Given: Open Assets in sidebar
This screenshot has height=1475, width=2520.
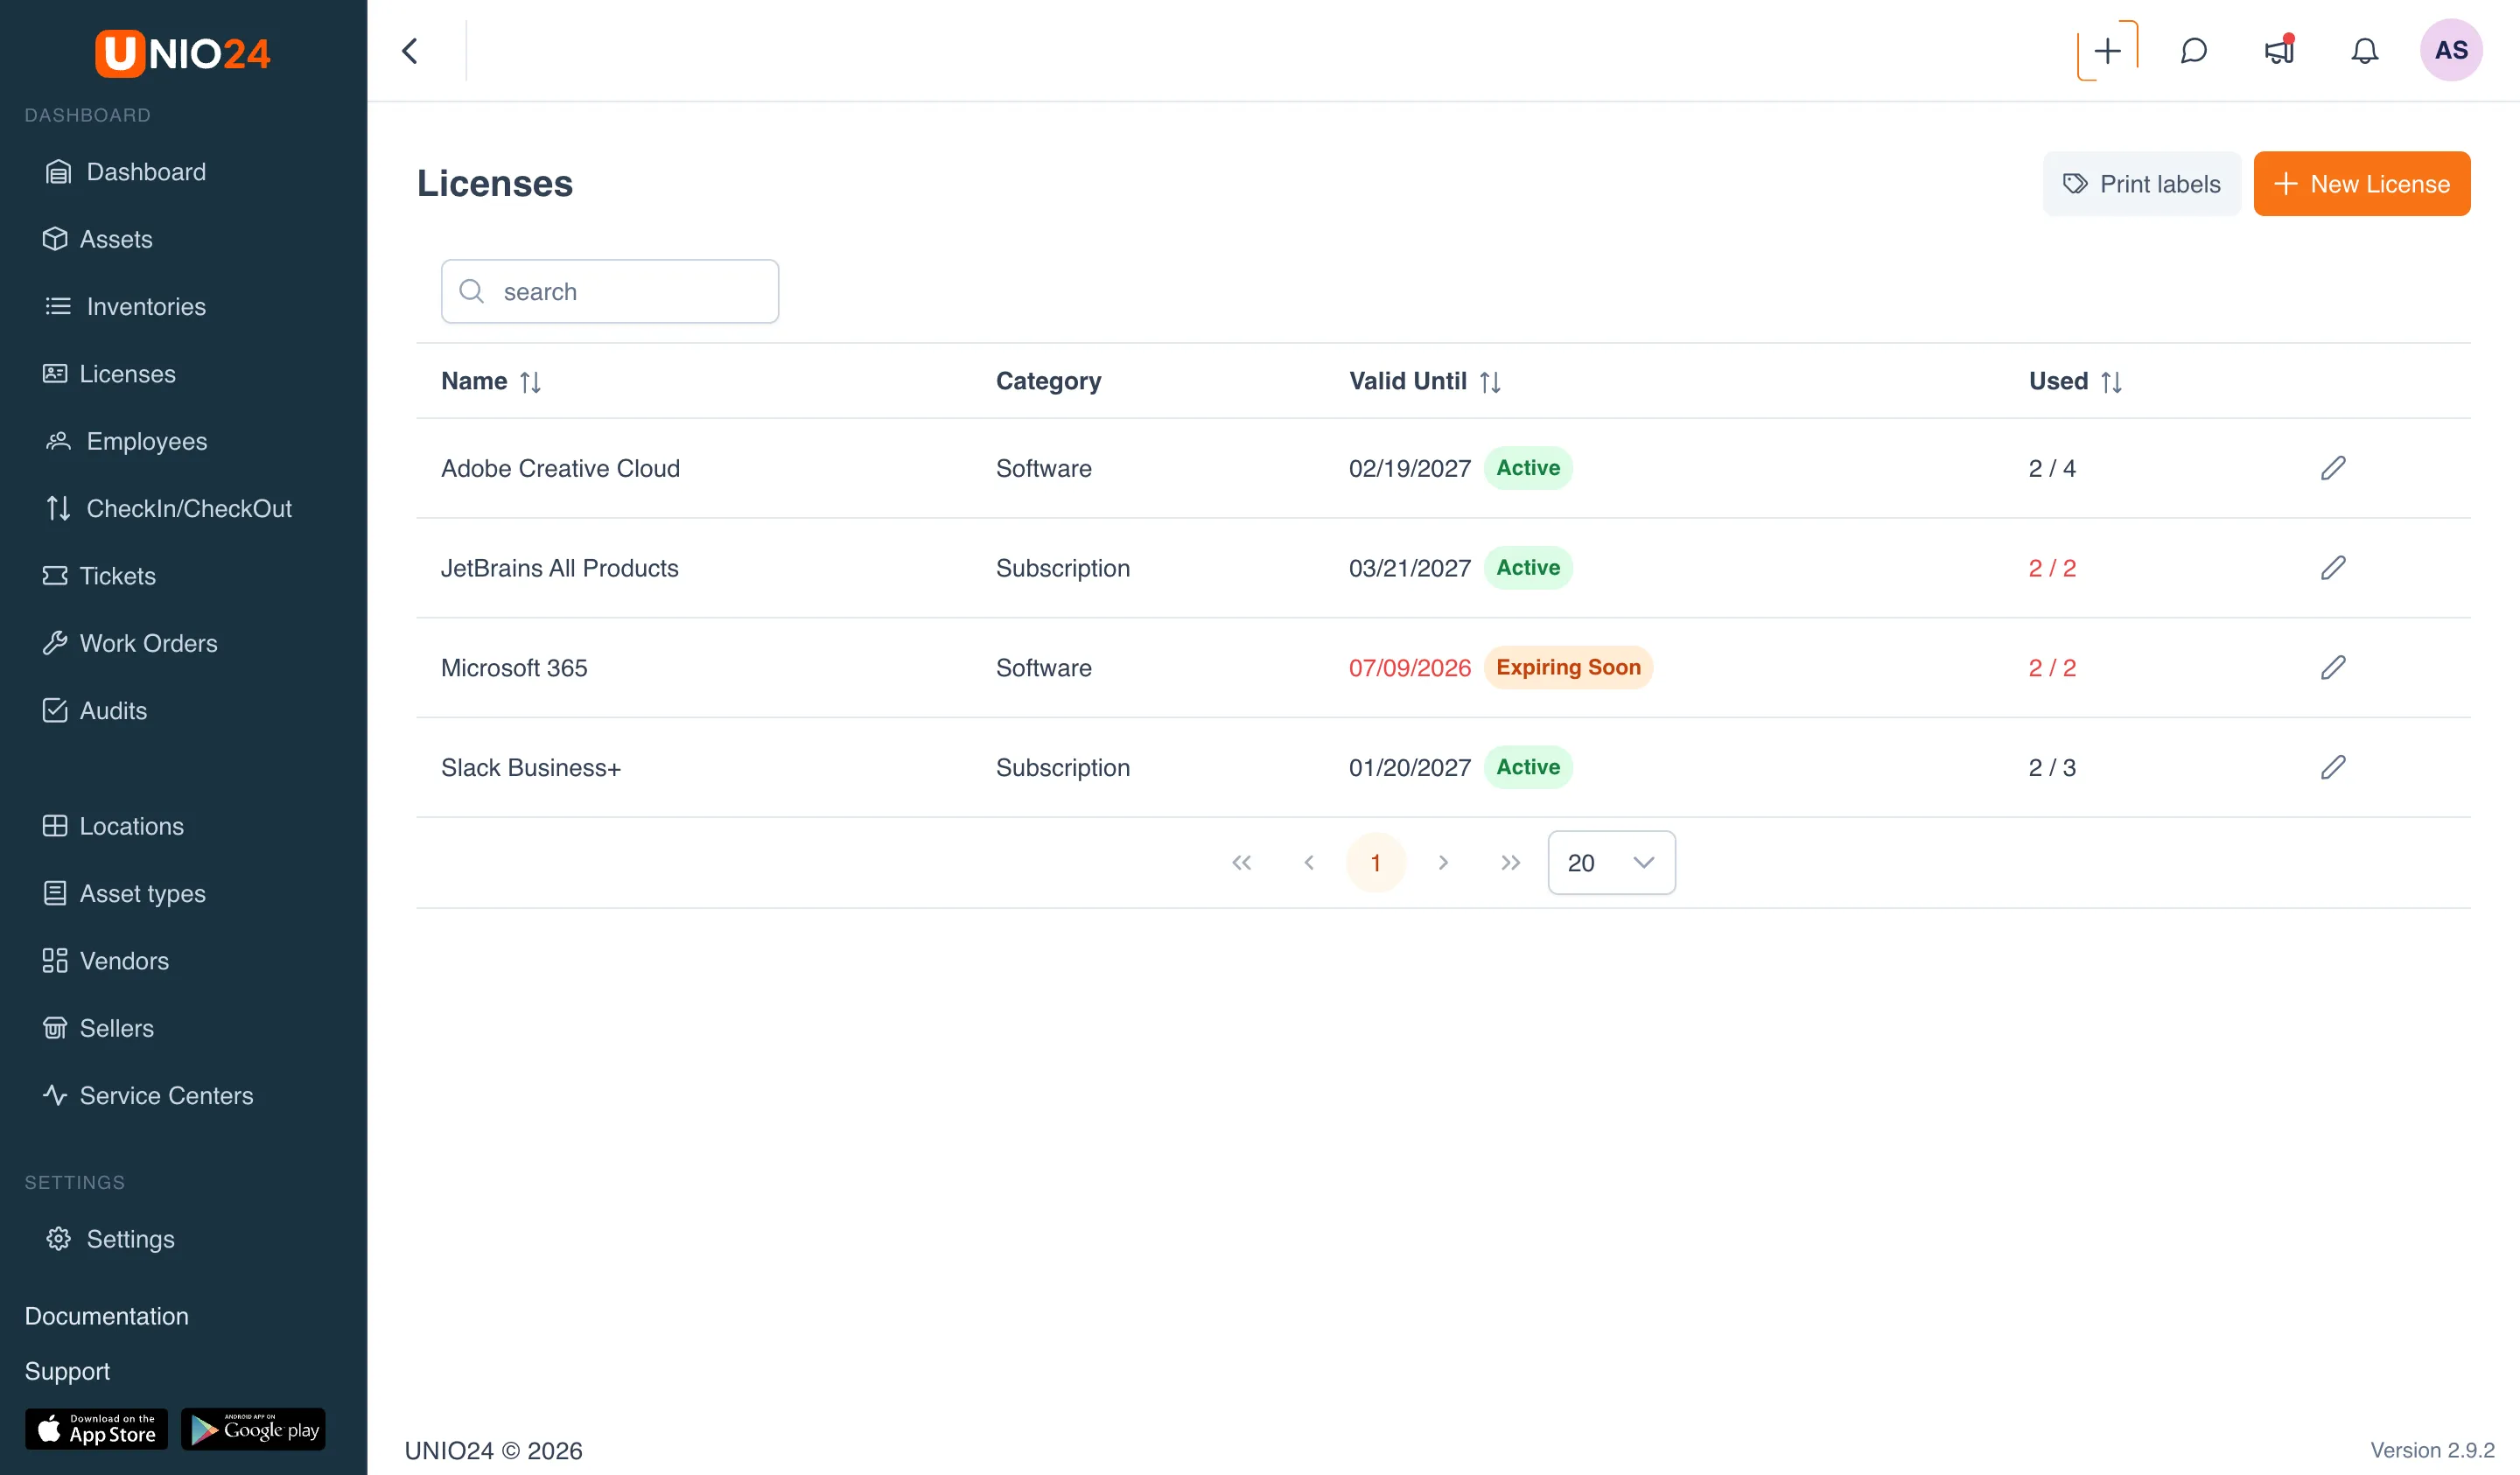Looking at the screenshot, I should [x=97, y=239].
